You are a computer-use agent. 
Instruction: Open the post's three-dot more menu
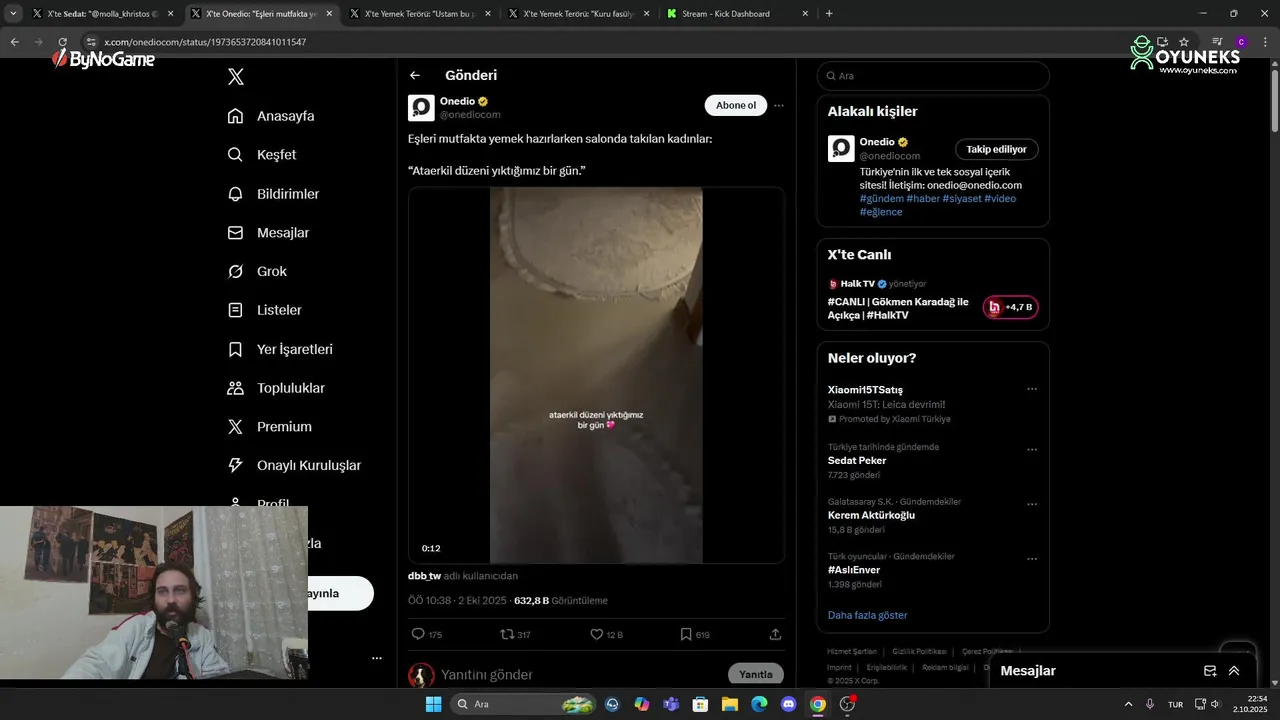click(x=779, y=105)
